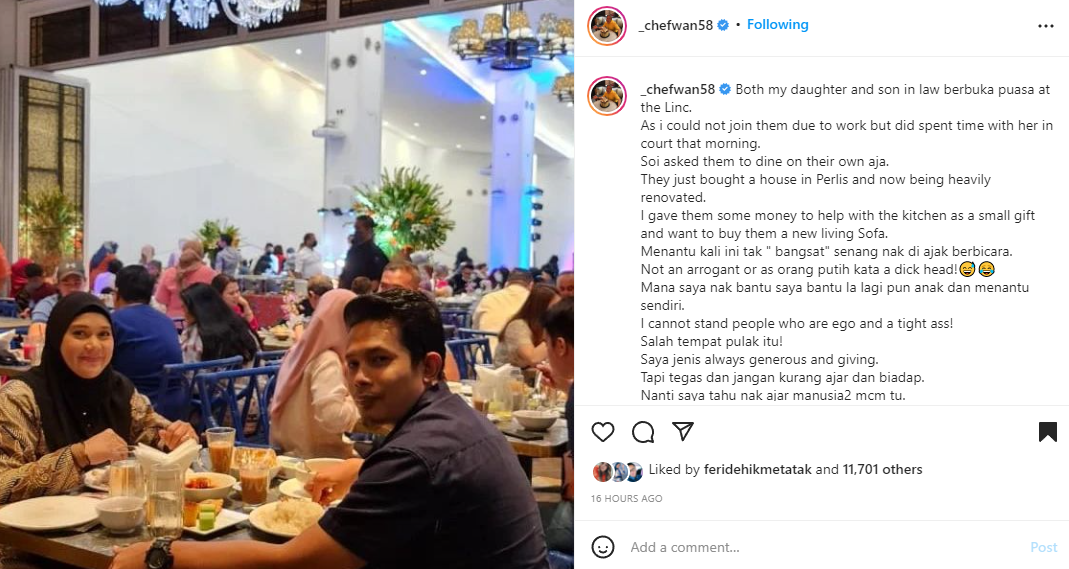The width and height of the screenshot is (1069, 569).
Task: Click the verified badge in header
Action: point(723,25)
